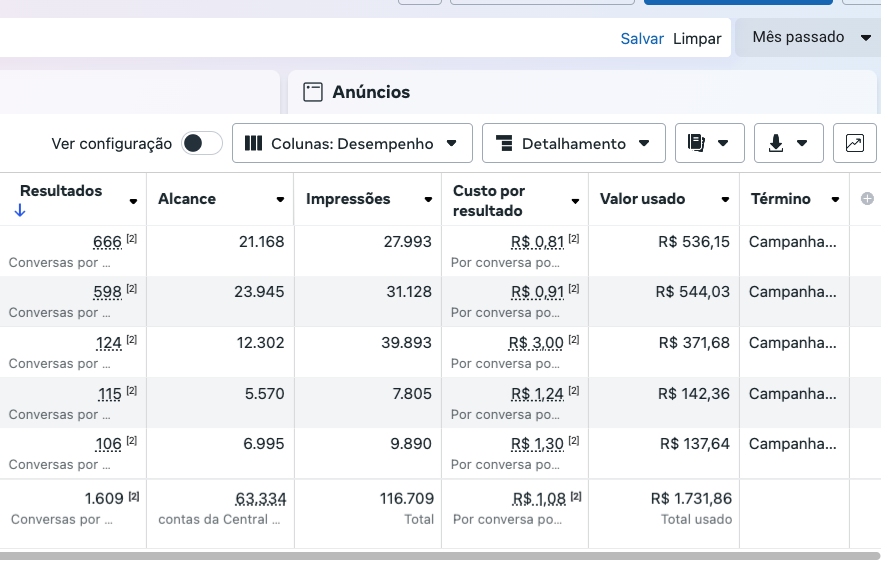Switch to the Anúncios tab
This screenshot has height=562, width=881.
[371, 92]
